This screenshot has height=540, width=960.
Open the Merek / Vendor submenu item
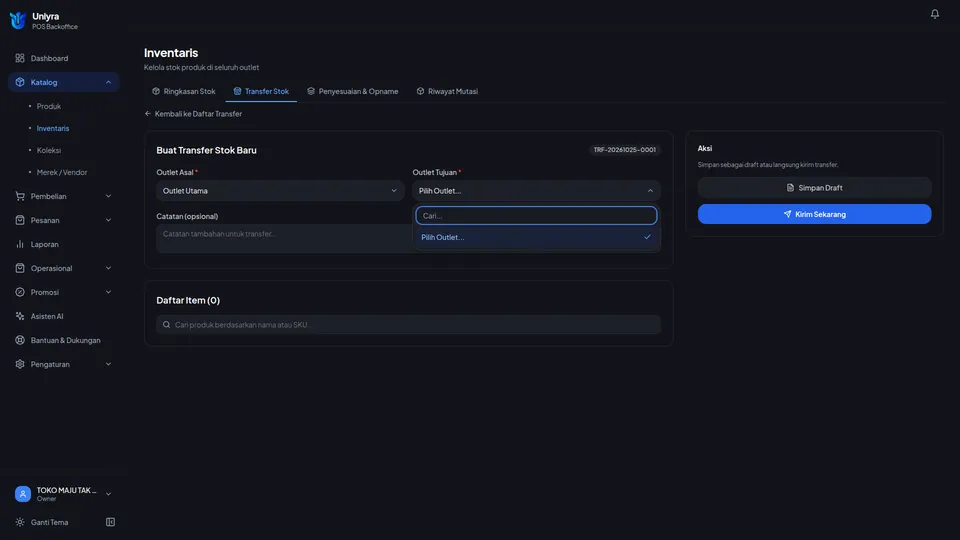(x=61, y=172)
